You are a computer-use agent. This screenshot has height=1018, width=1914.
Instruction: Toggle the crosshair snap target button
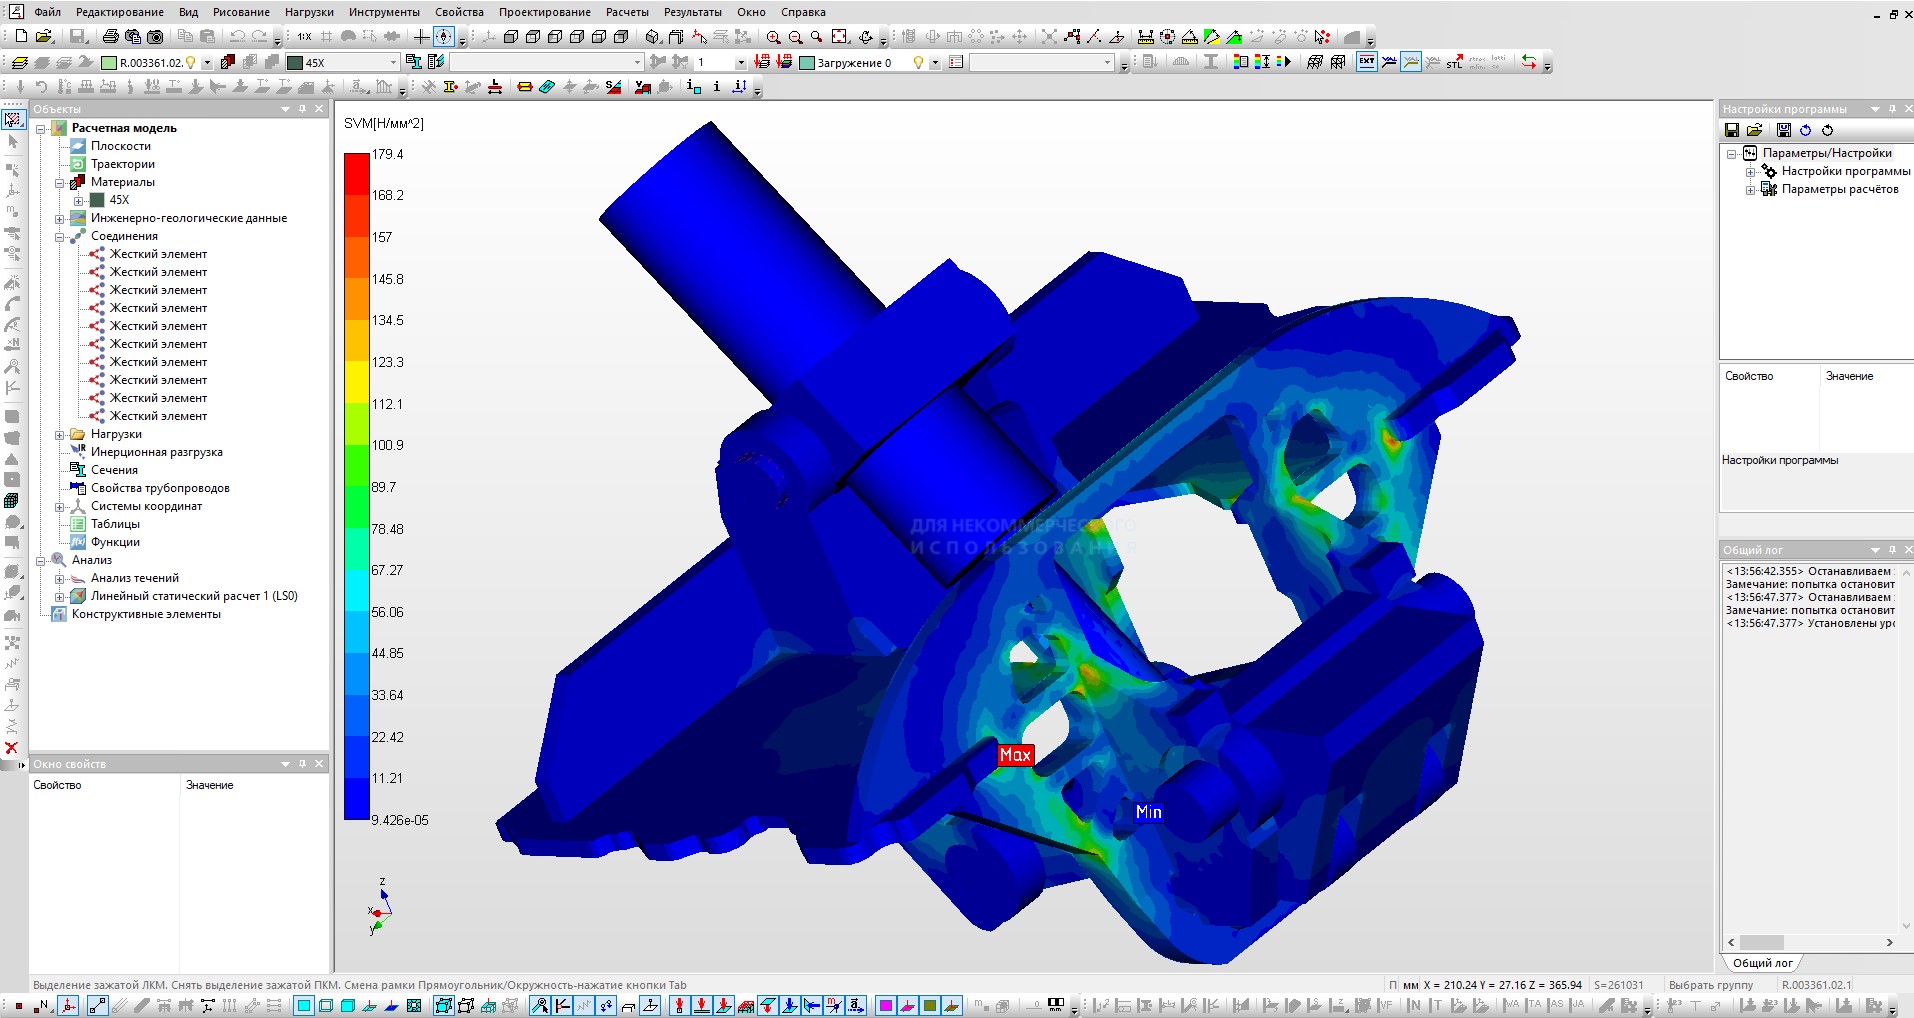click(444, 37)
